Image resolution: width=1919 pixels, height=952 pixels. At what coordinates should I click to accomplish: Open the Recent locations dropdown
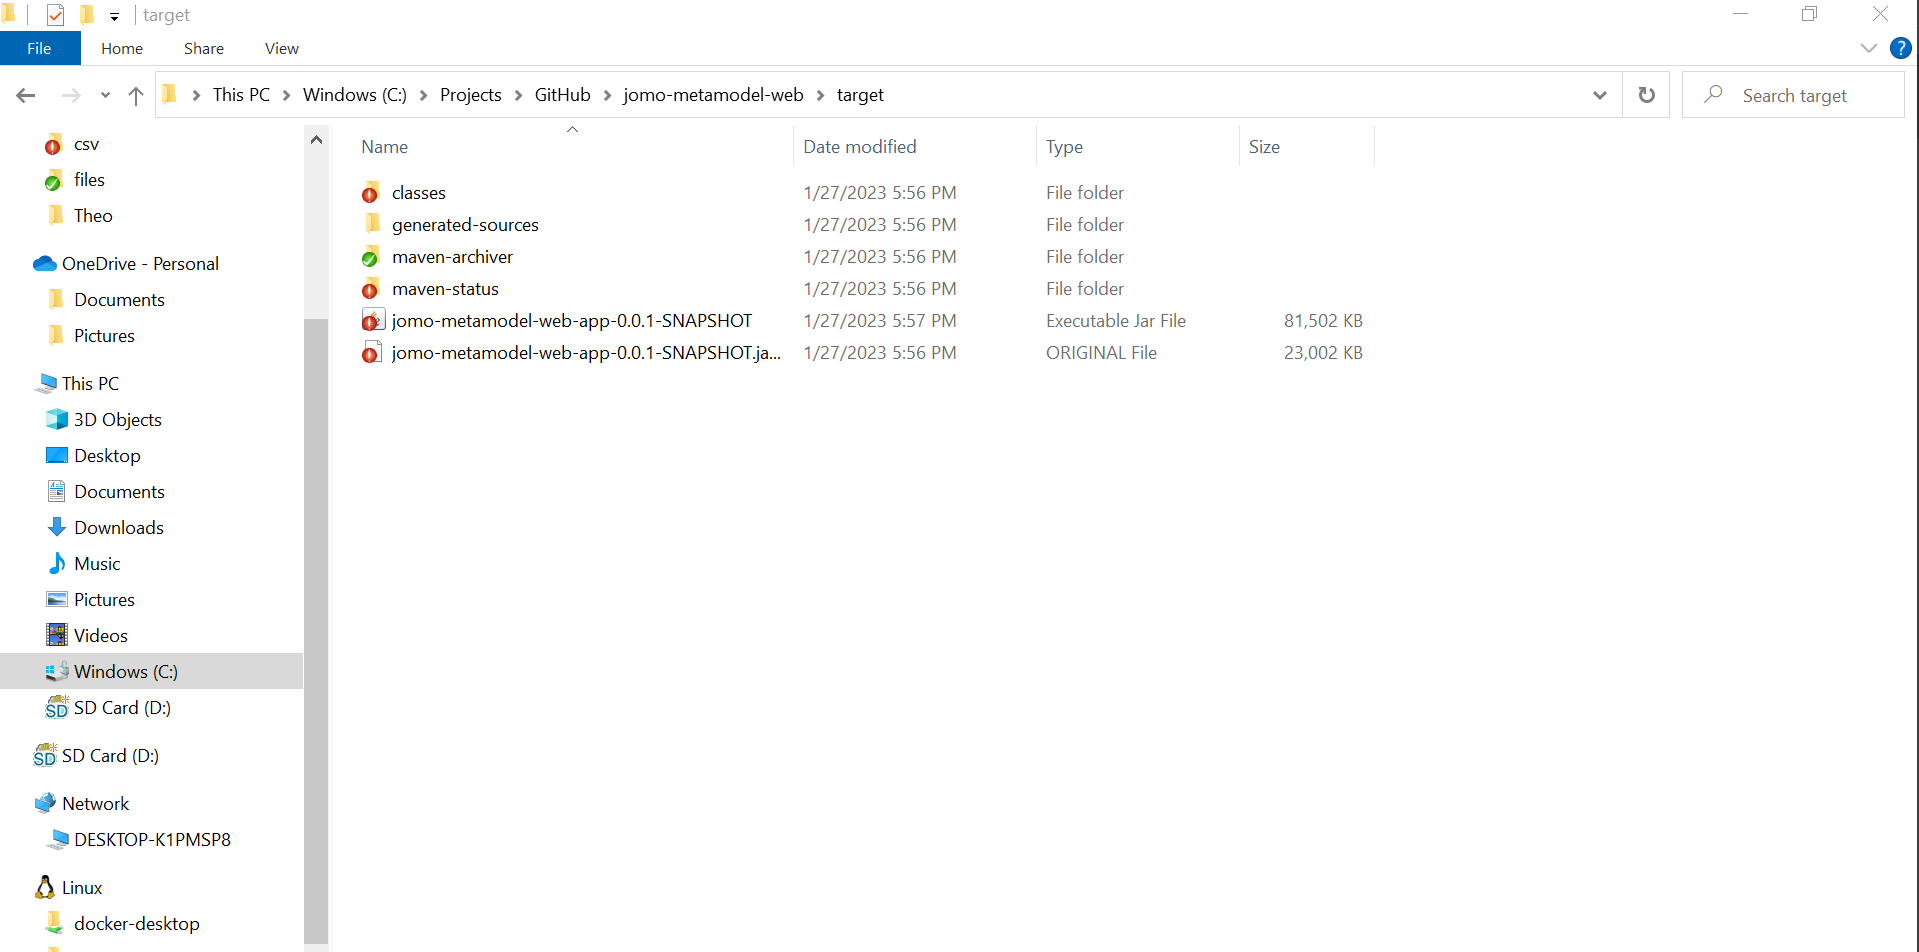105,95
